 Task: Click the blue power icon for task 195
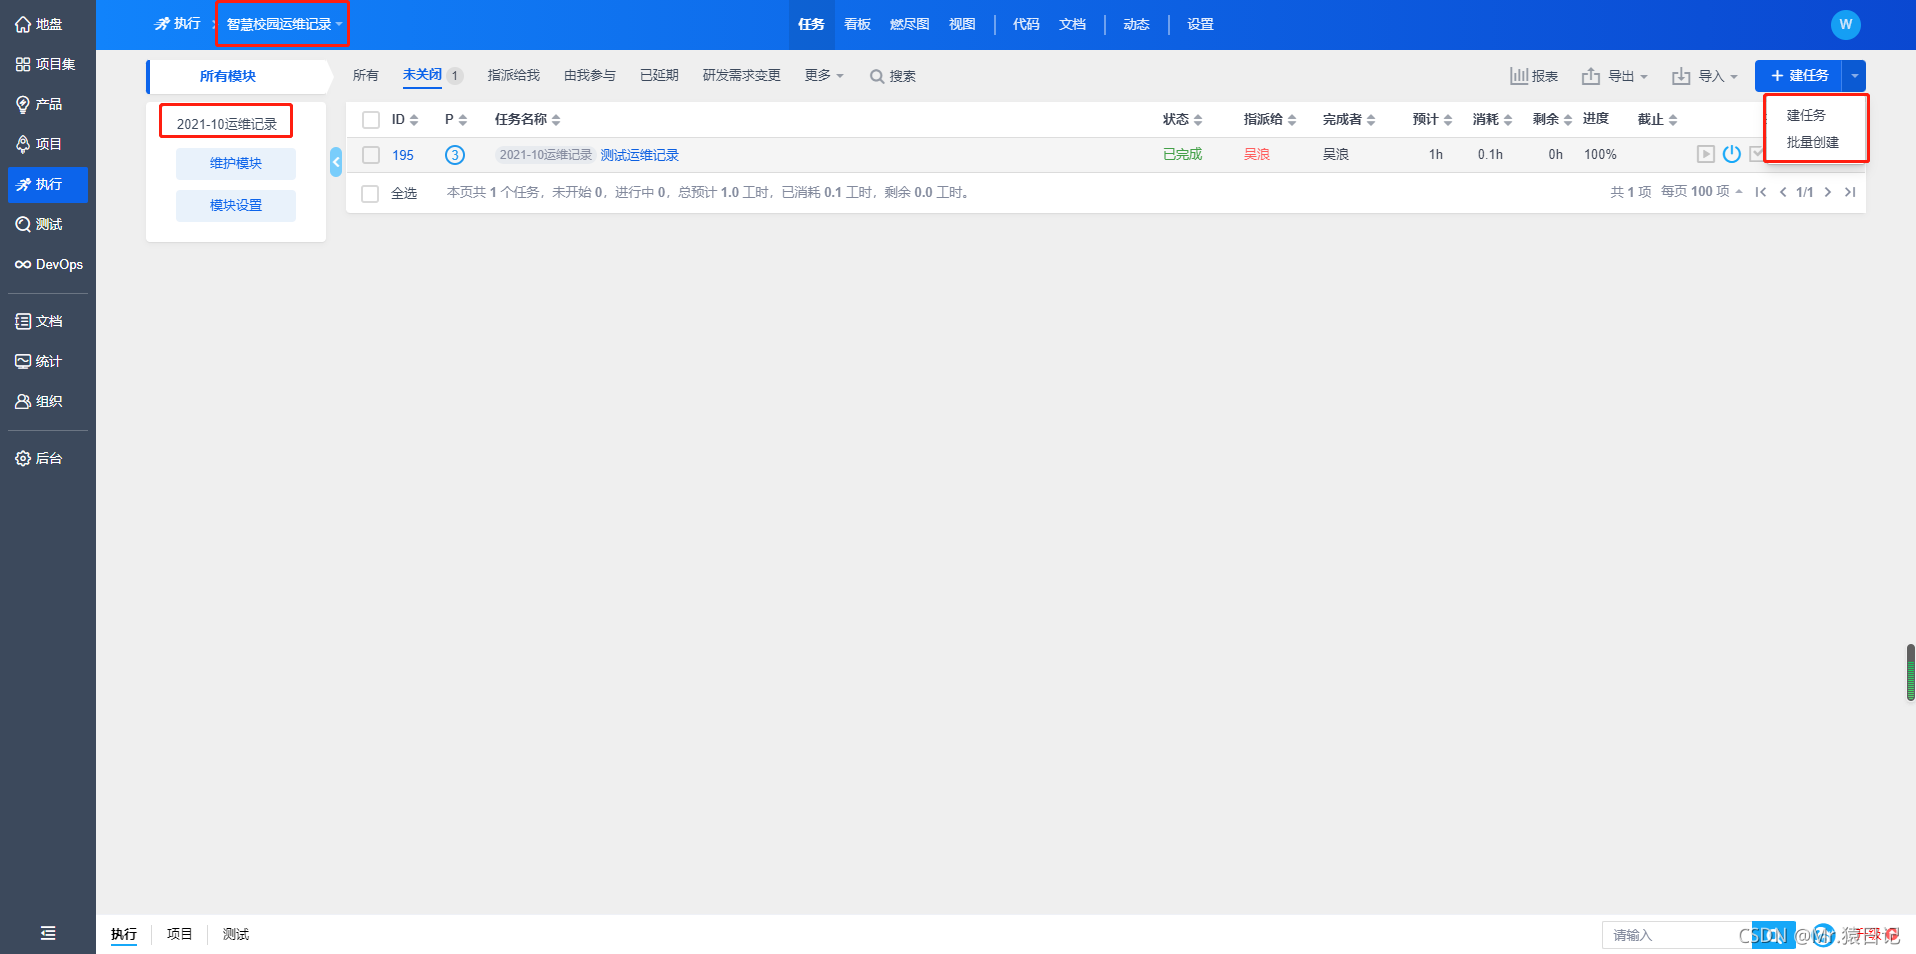coord(1732,154)
